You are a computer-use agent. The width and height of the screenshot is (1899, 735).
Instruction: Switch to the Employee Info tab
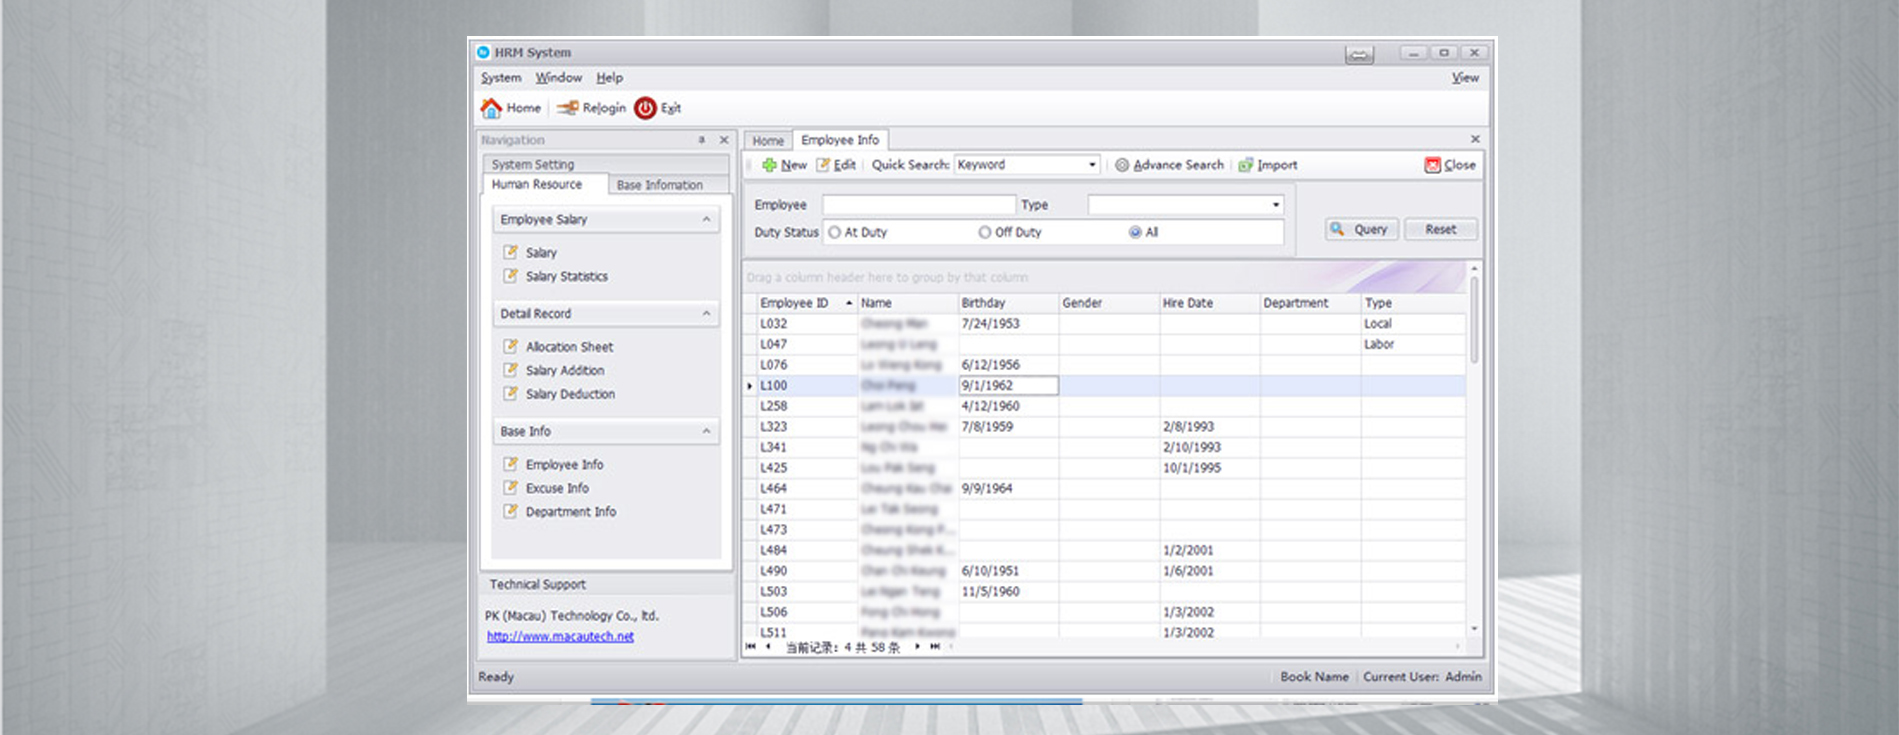click(x=840, y=140)
